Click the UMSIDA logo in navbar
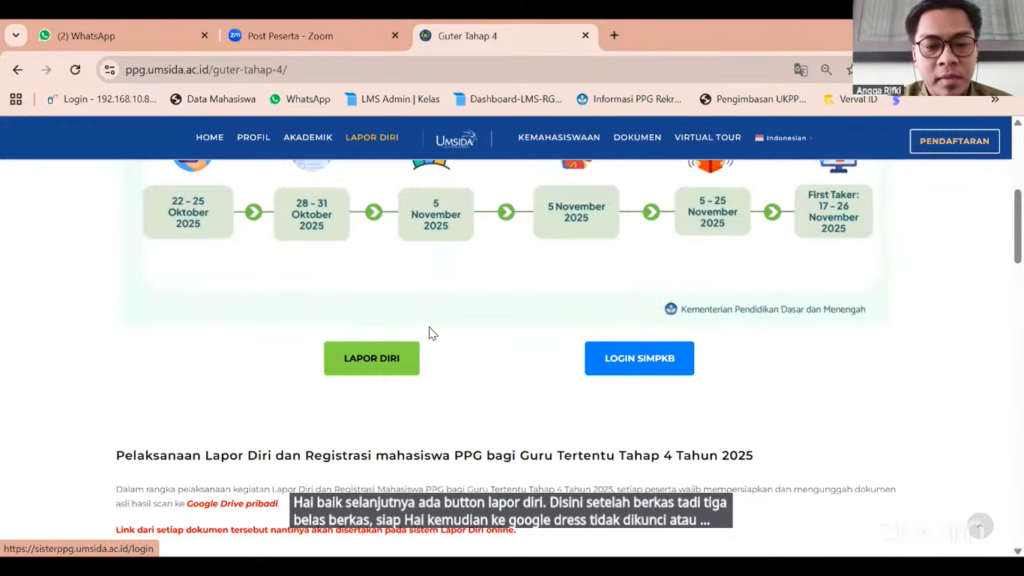Image resolution: width=1024 pixels, height=576 pixels. coord(456,139)
